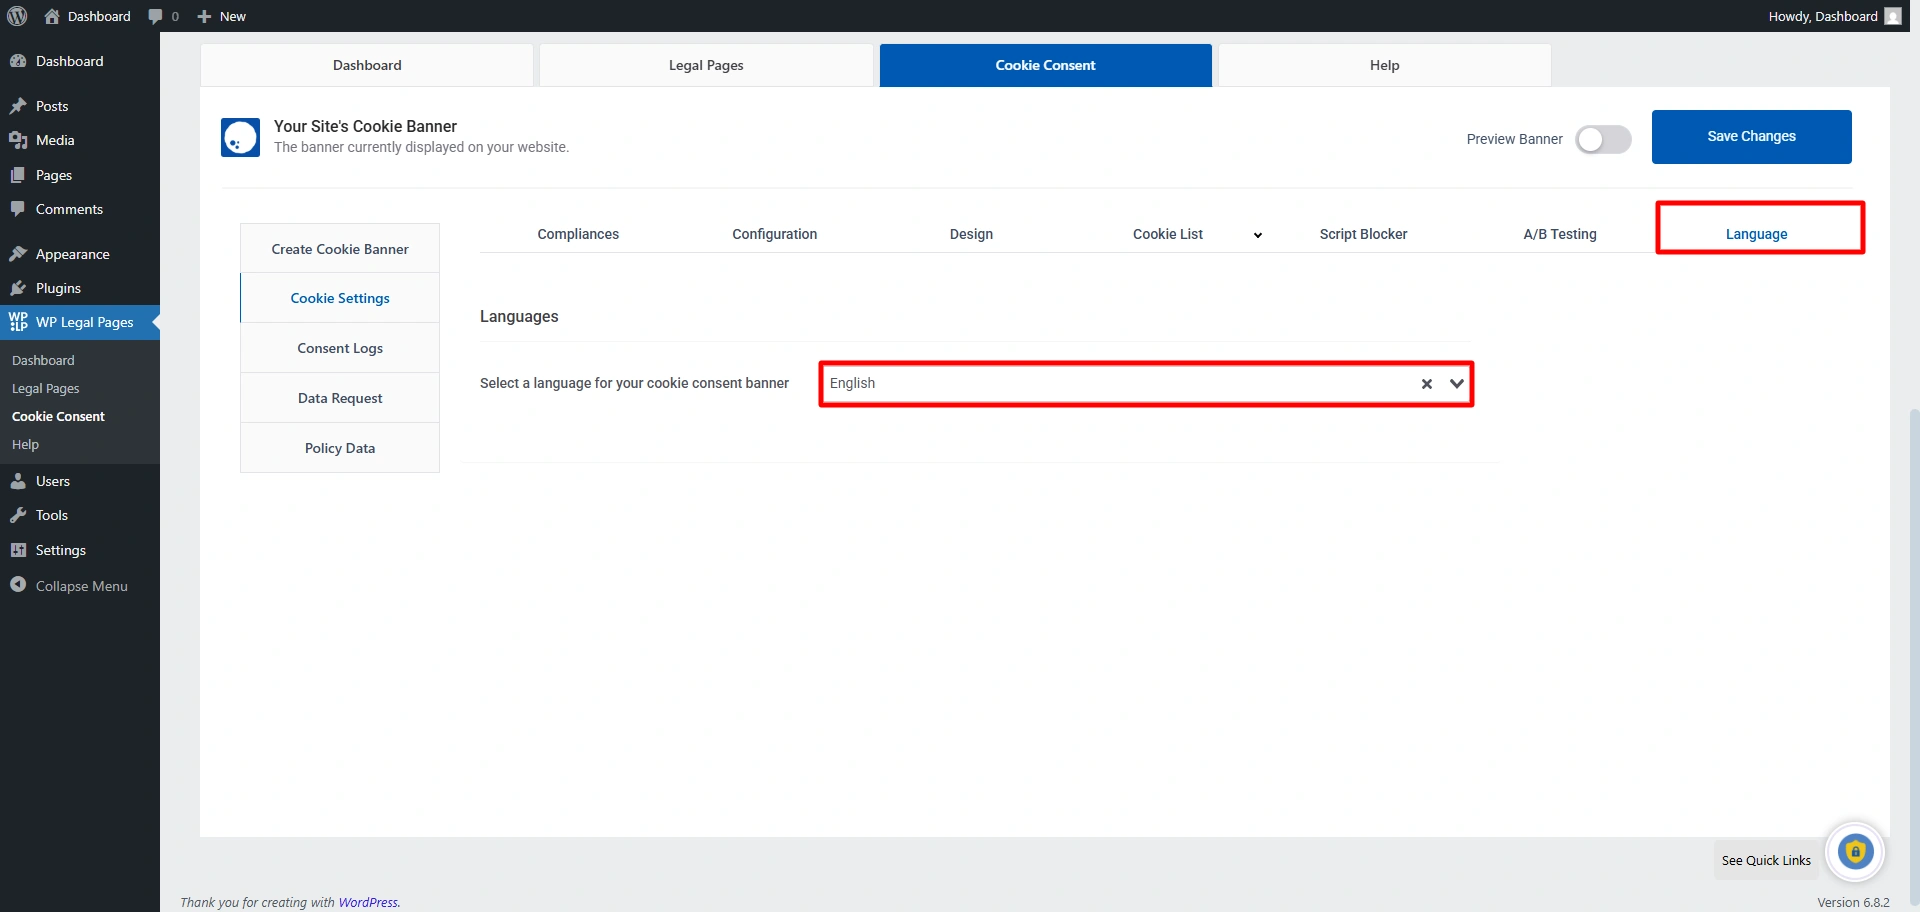Expand the Cookie List dropdown chevron
1920x912 pixels.
(x=1258, y=235)
